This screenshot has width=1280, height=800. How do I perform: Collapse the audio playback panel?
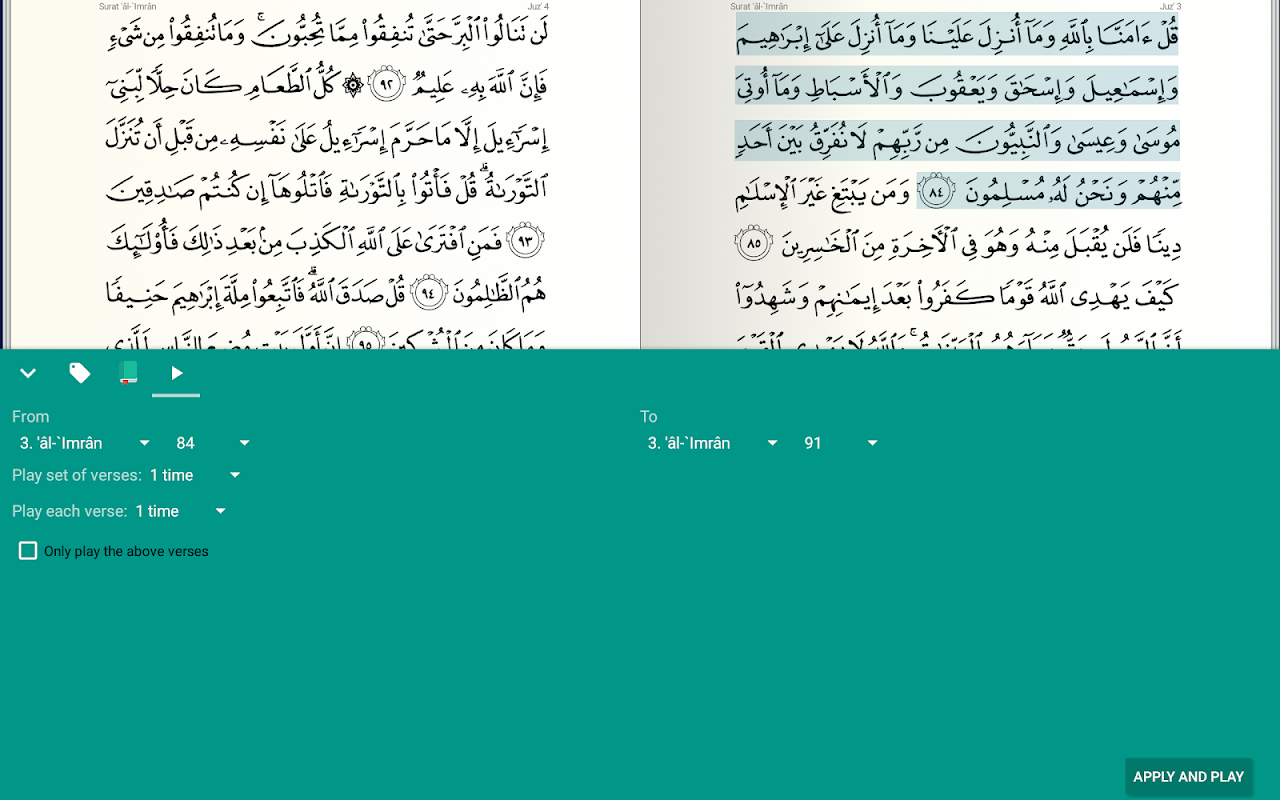[28, 372]
